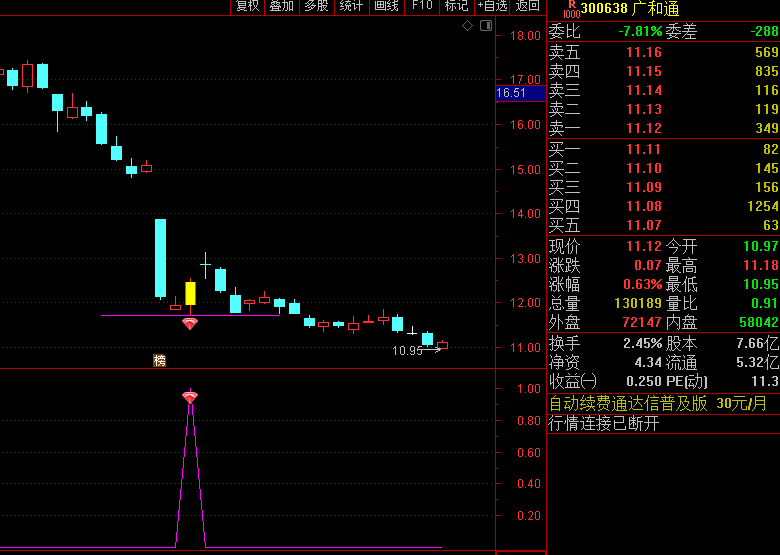Image resolution: width=780 pixels, height=555 pixels.
Task: Click the 涨跌 value 0.07
Action: tap(648, 265)
